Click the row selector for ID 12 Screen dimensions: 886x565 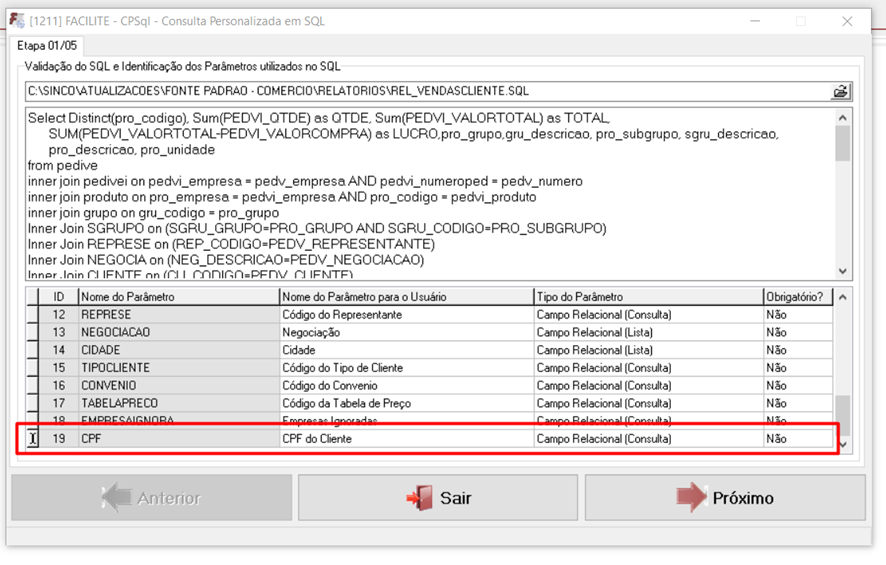click(33, 315)
